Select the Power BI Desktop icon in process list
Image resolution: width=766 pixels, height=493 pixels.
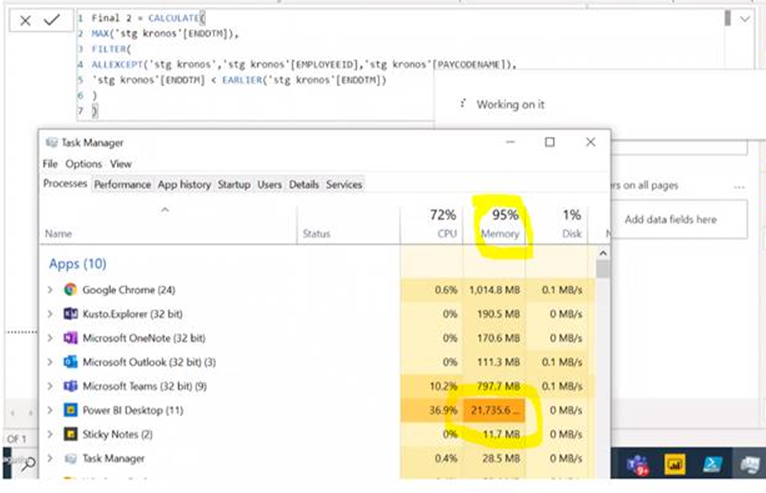pyautogui.click(x=70, y=410)
